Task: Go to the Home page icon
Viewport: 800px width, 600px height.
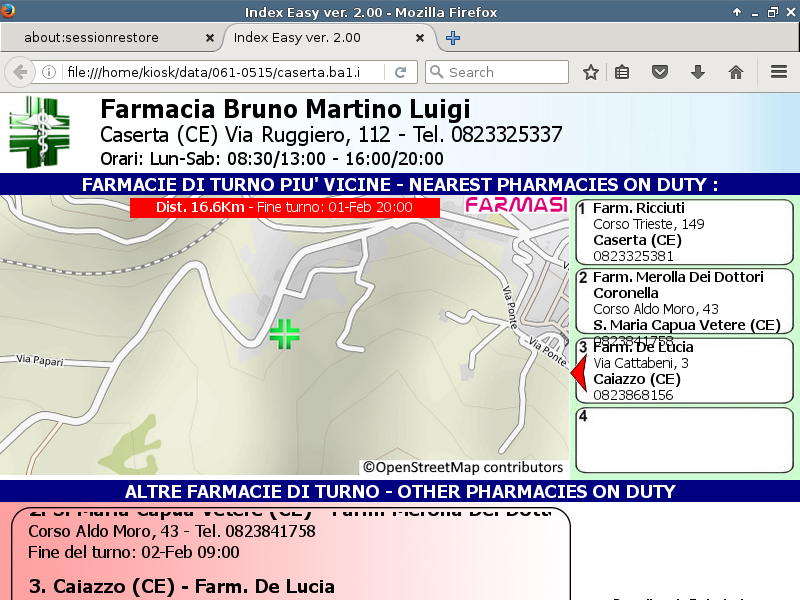Action: click(736, 72)
